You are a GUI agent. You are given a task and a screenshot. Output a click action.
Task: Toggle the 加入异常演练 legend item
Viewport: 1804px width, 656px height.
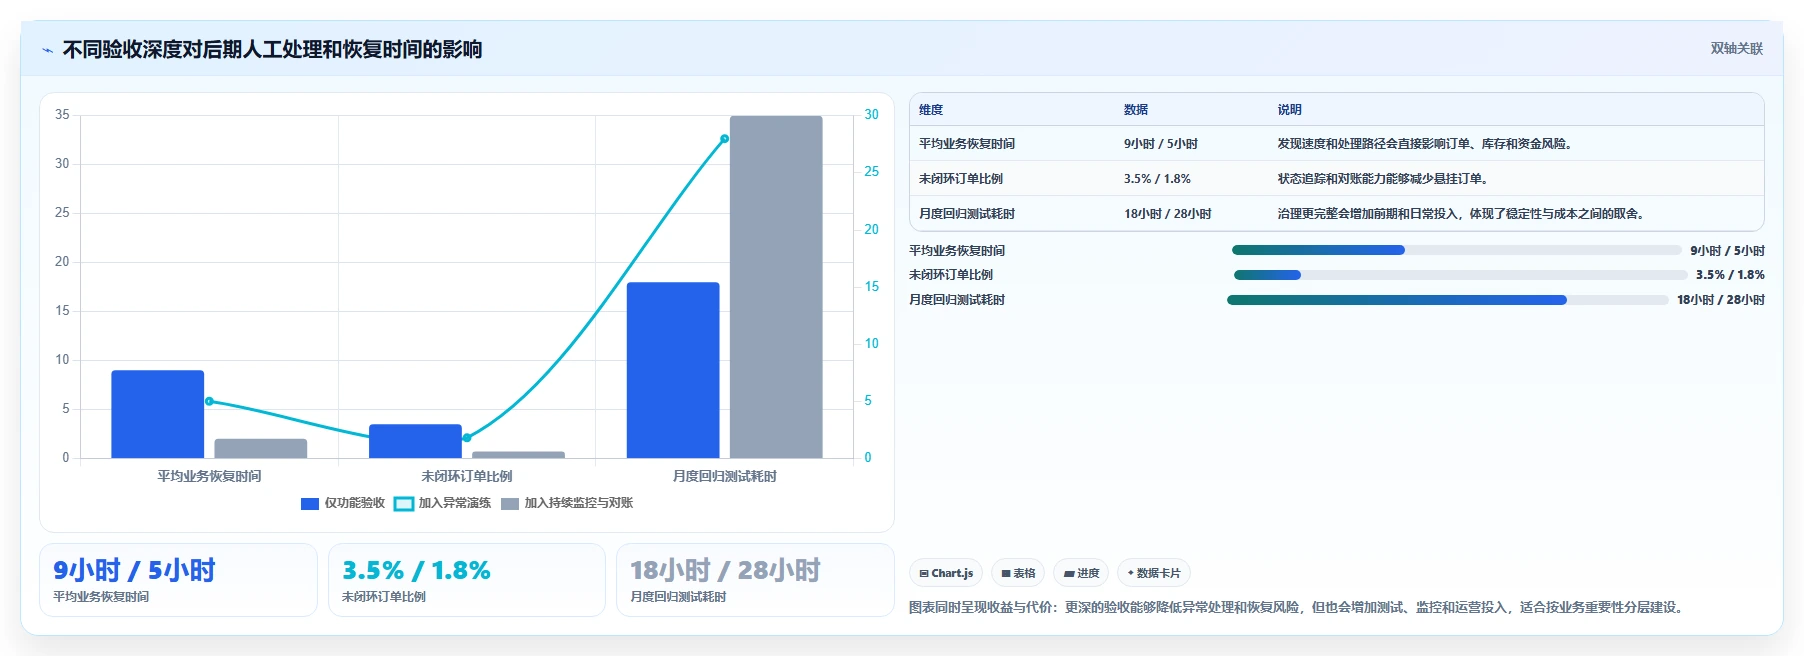coord(443,503)
